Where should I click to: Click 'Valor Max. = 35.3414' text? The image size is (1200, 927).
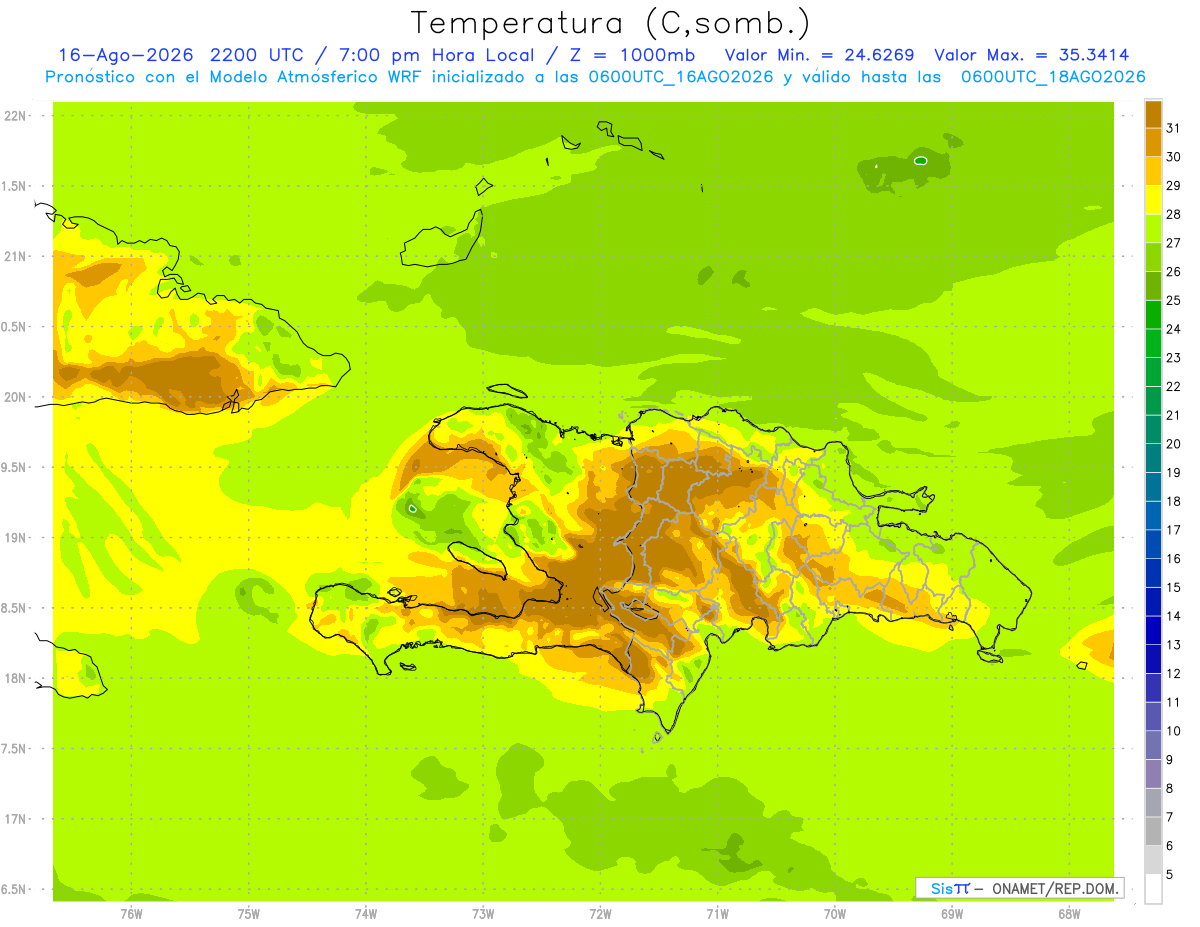point(1031,55)
